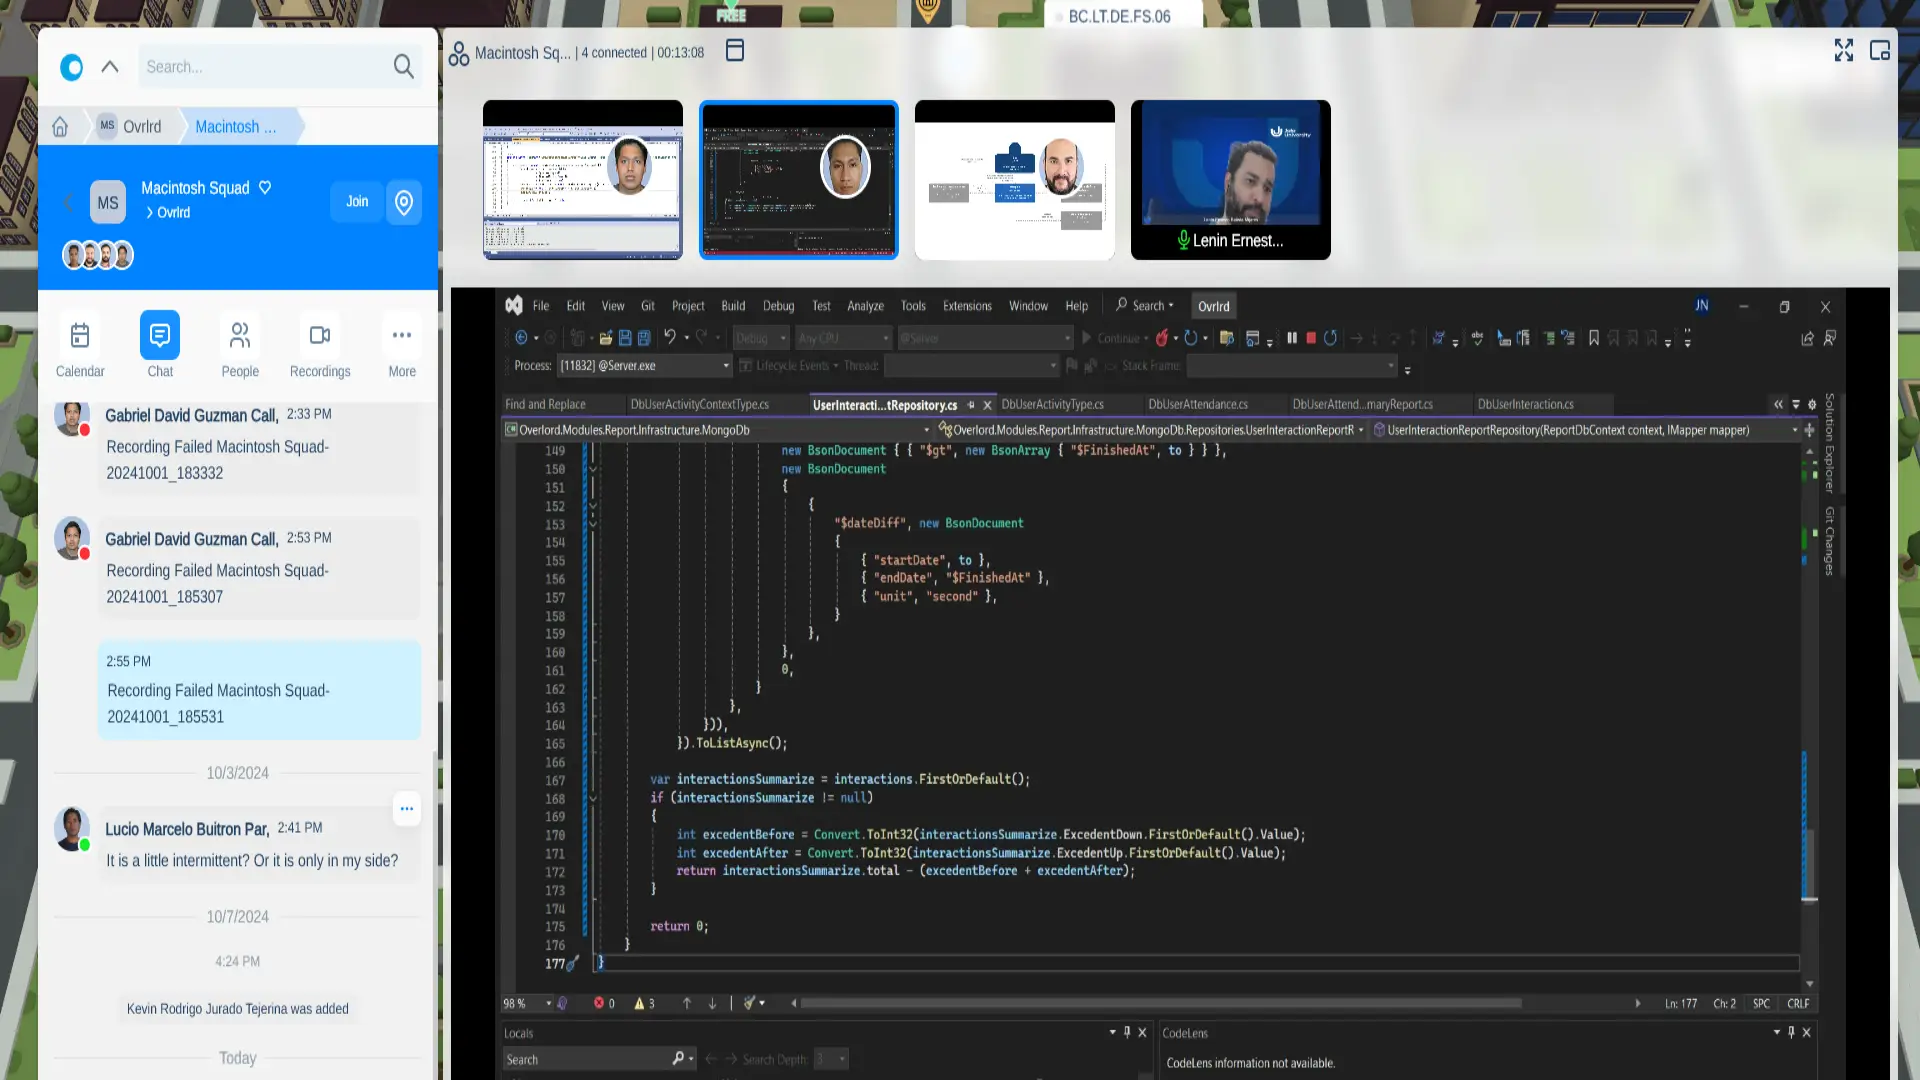1920x1080 pixels.
Task: Click the Join button for Macintosh Squad
Action: click(357, 202)
